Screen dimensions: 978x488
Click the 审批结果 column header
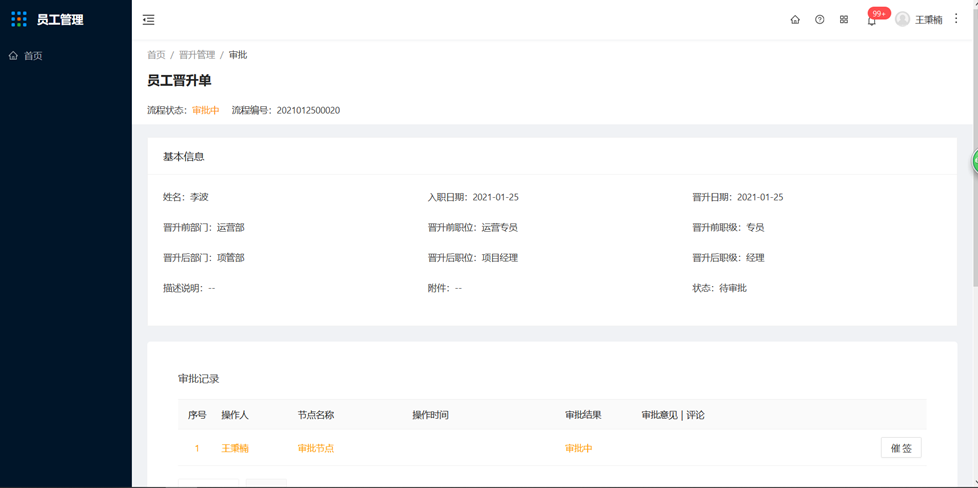click(x=583, y=415)
